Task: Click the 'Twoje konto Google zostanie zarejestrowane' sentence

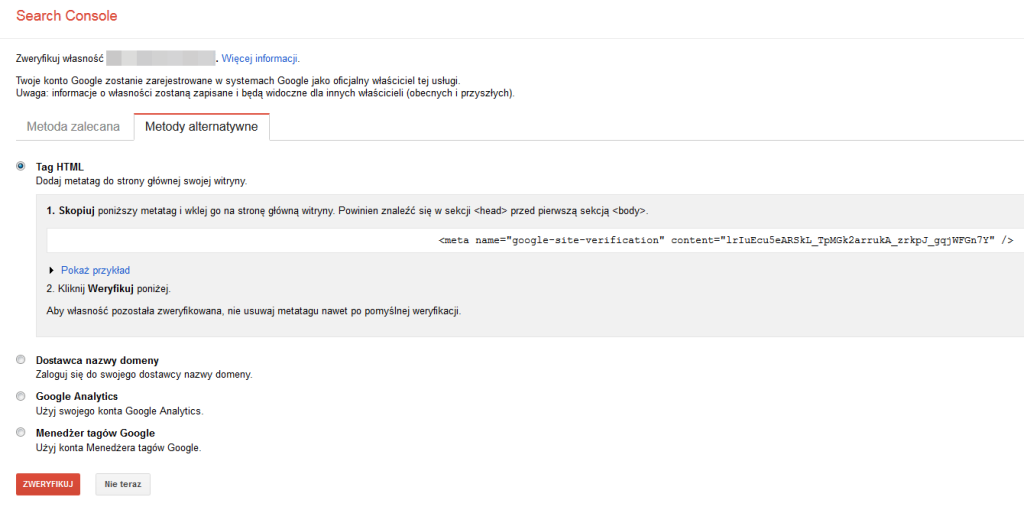Action: tap(238, 81)
